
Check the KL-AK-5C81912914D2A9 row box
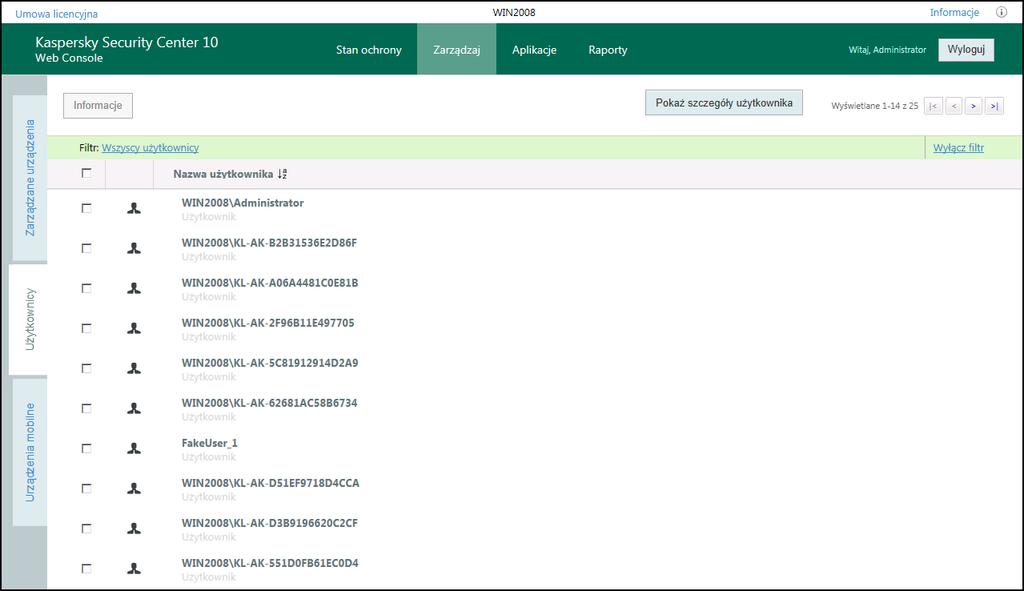point(86,368)
